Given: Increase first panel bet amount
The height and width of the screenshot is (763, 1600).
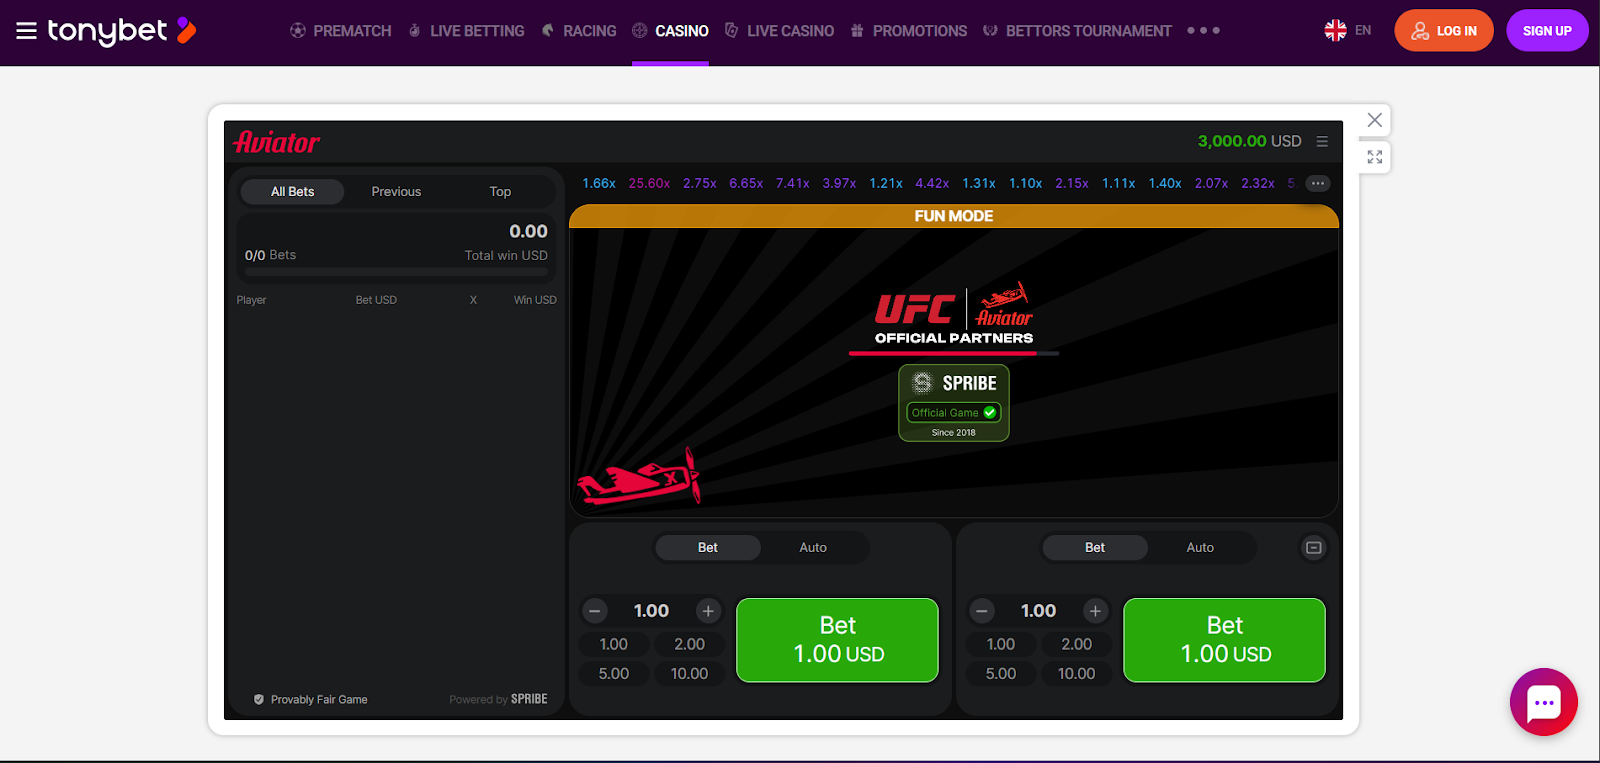Looking at the screenshot, I should click(x=708, y=611).
